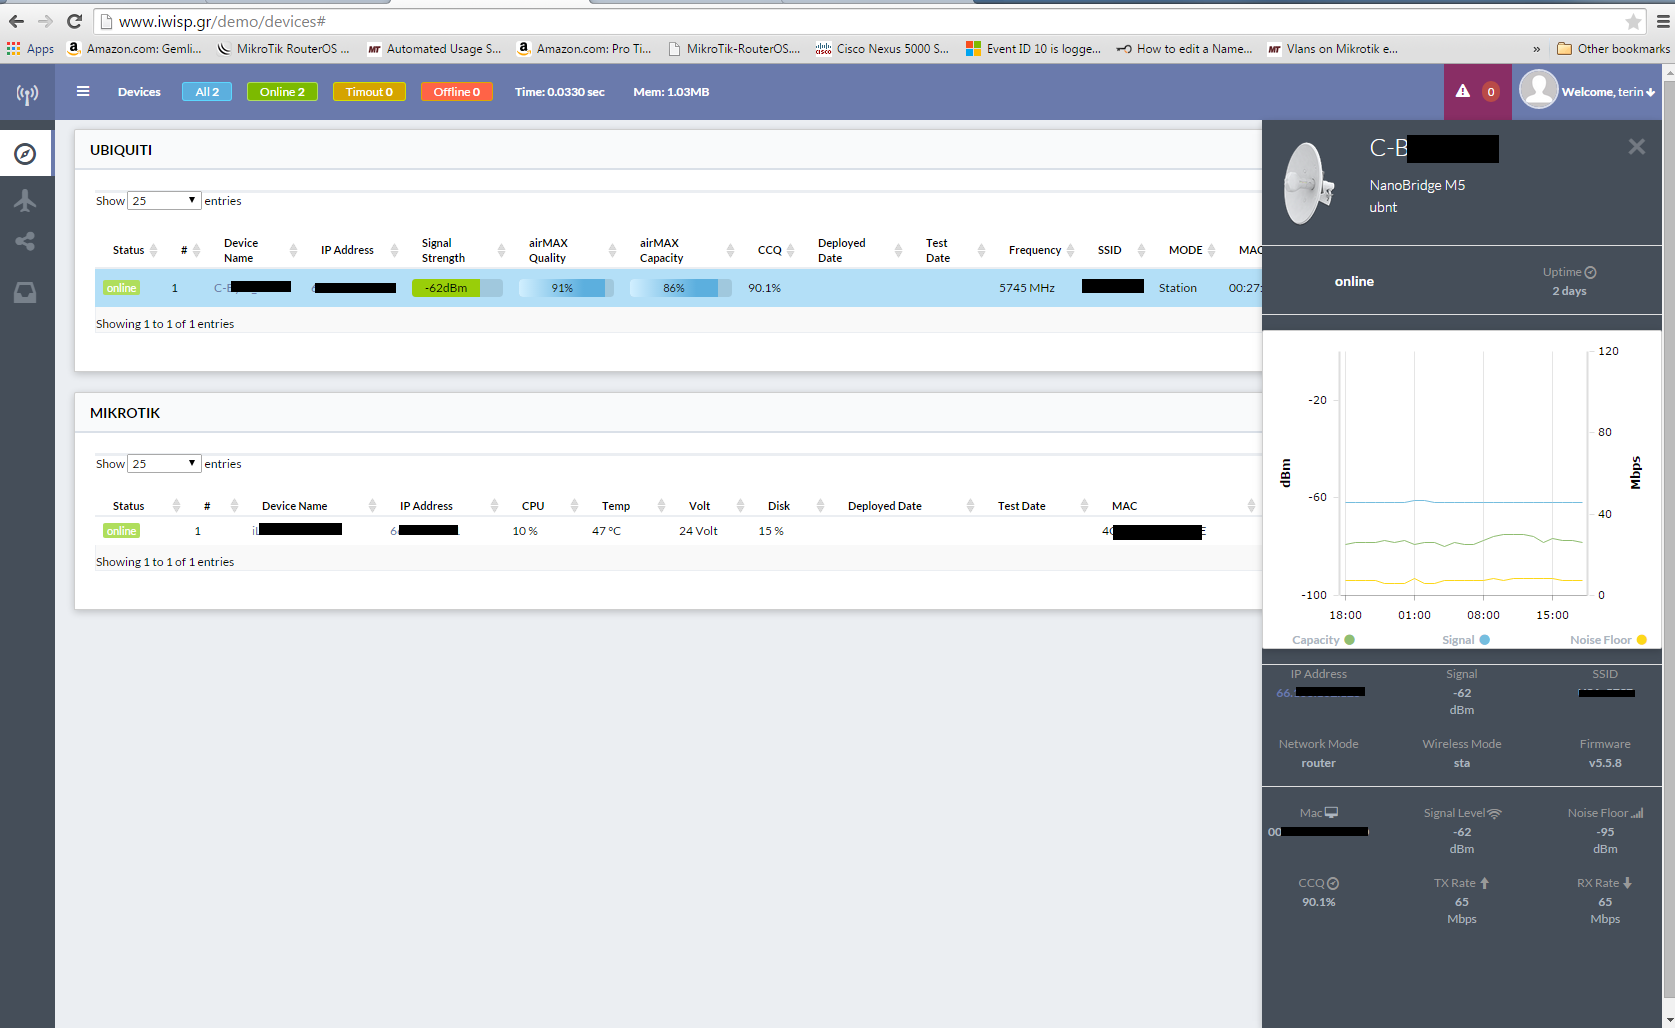Image resolution: width=1675 pixels, height=1028 pixels.
Task: Toggle Noise Floor series in legend
Action: [1608, 640]
